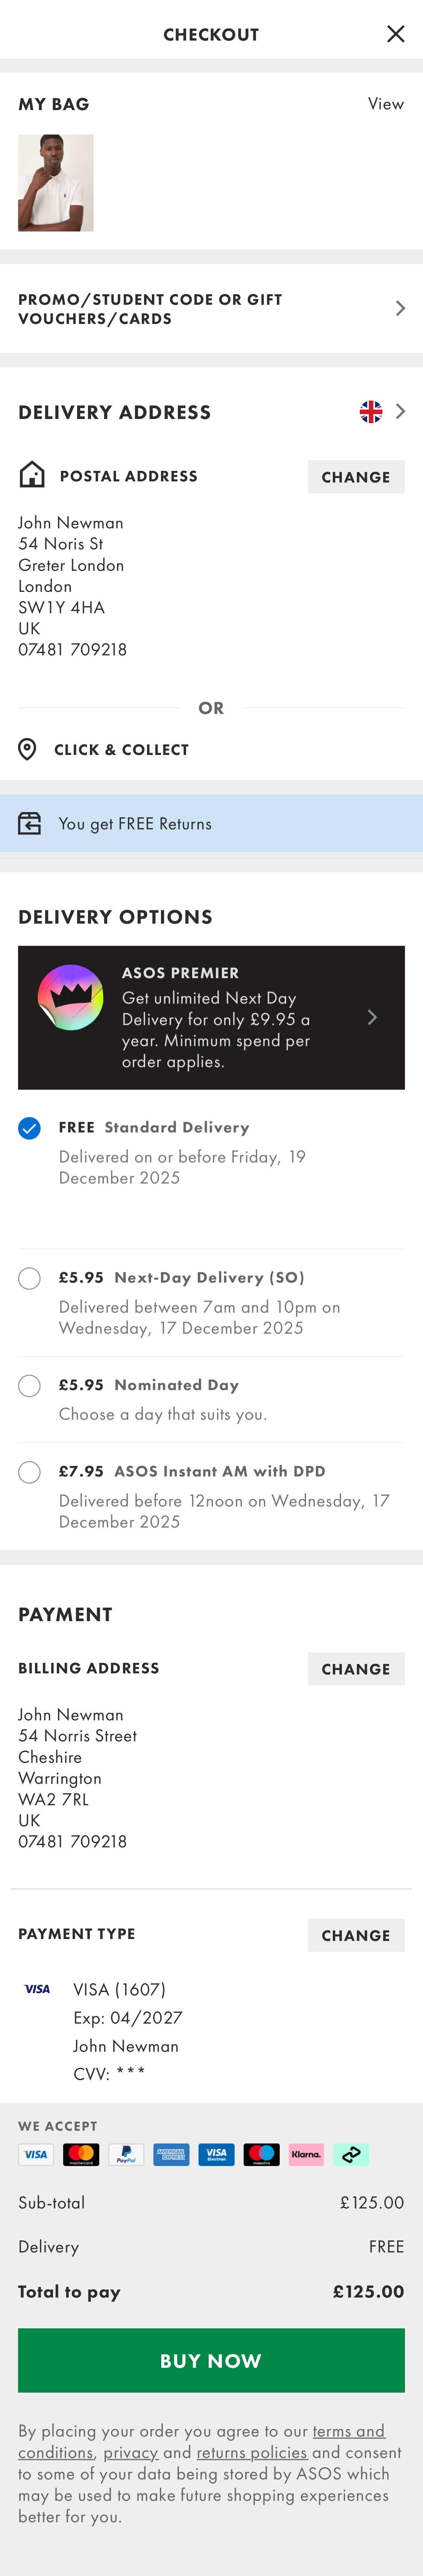Click the Clearpay payment icon
423x2576 pixels.
point(351,2155)
